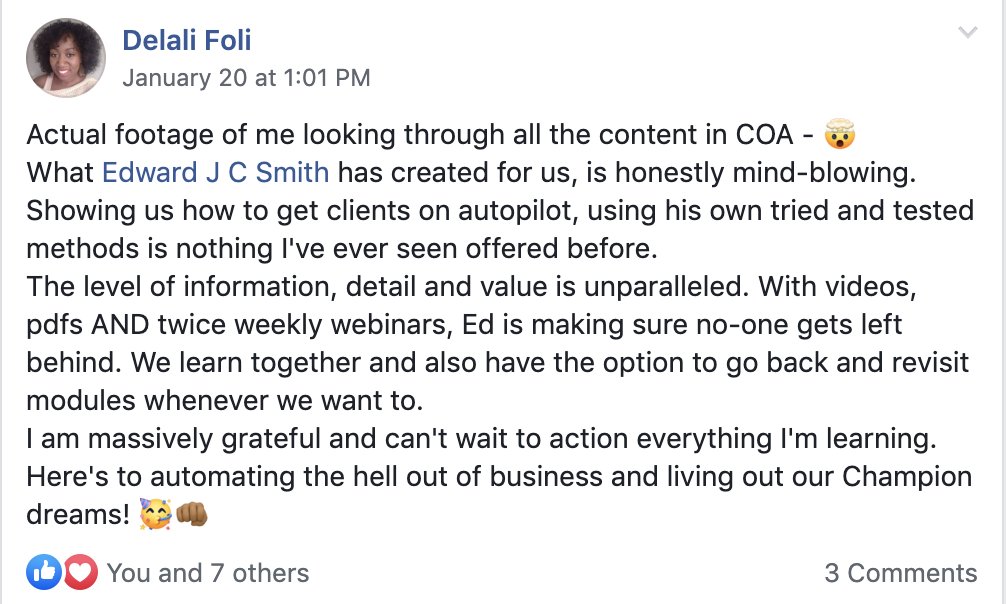1006x604 pixels.
Task: Expand the "3 Comments" thread
Action: tap(900, 573)
